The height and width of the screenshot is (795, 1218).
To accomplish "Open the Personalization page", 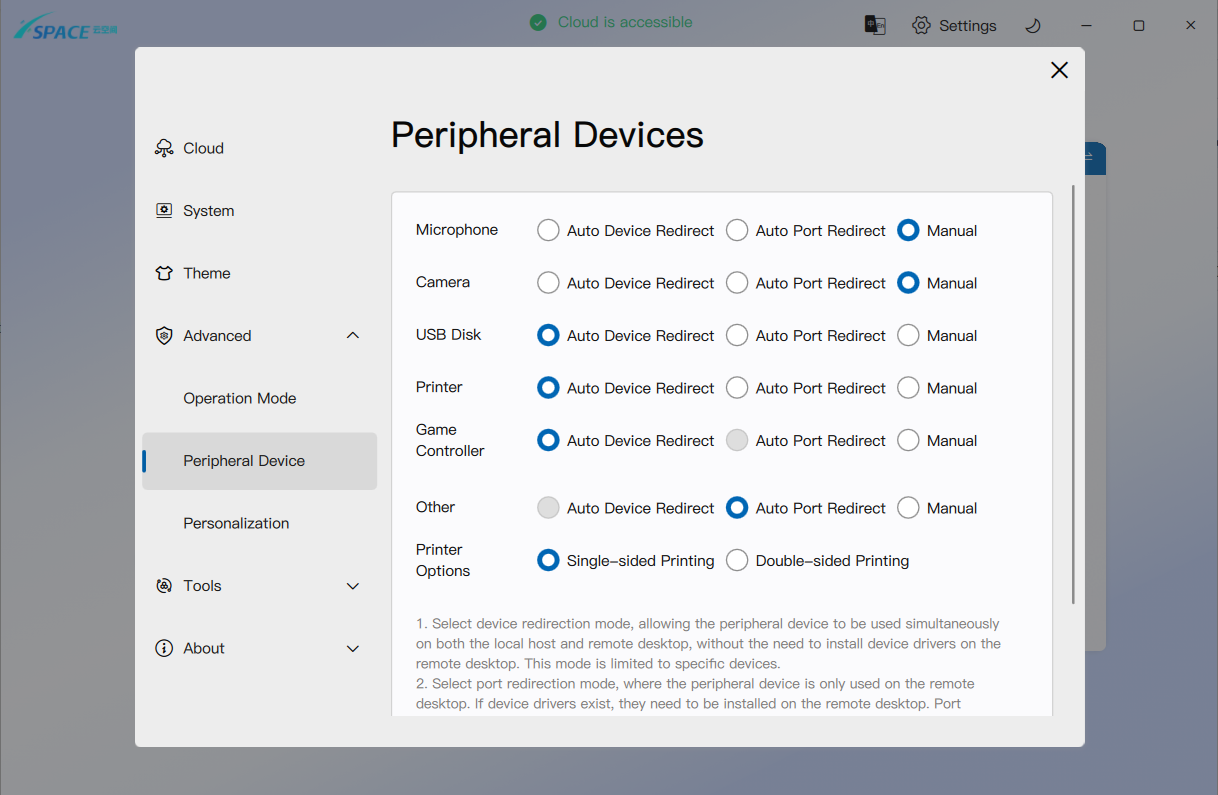I will tap(236, 523).
